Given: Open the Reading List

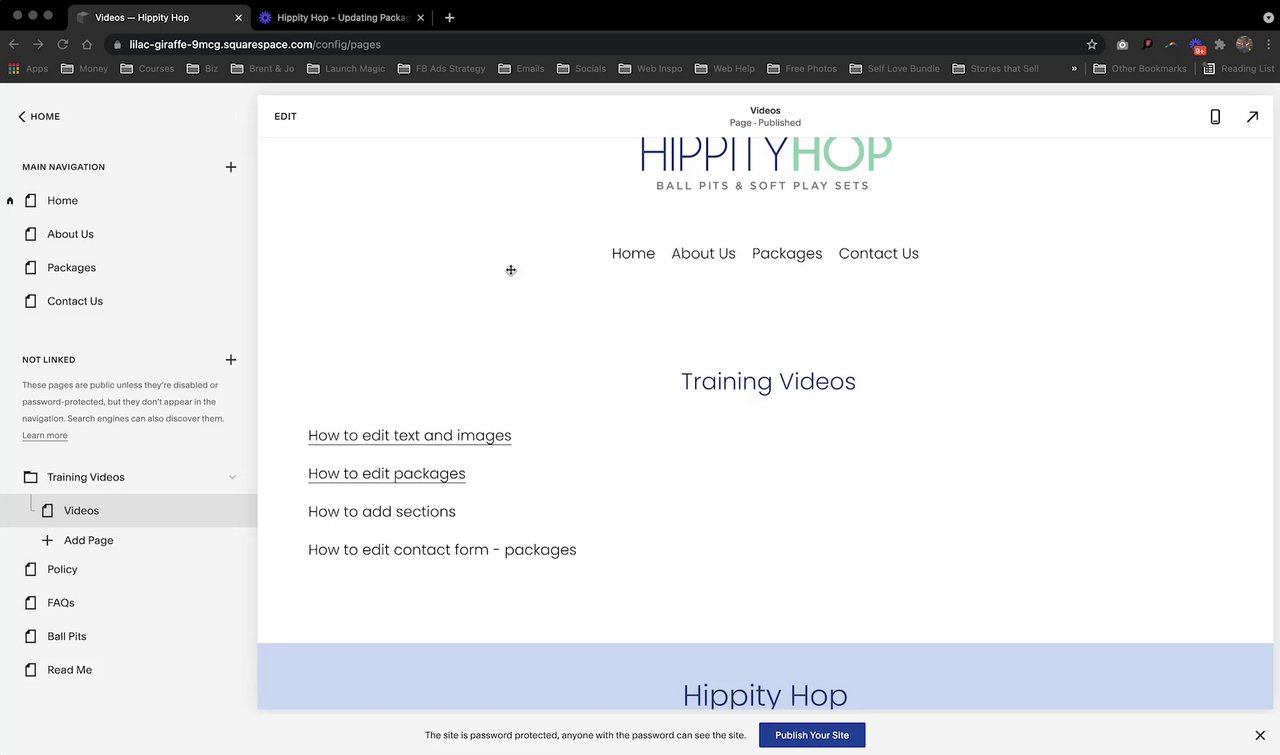Looking at the screenshot, I should 1238,69.
